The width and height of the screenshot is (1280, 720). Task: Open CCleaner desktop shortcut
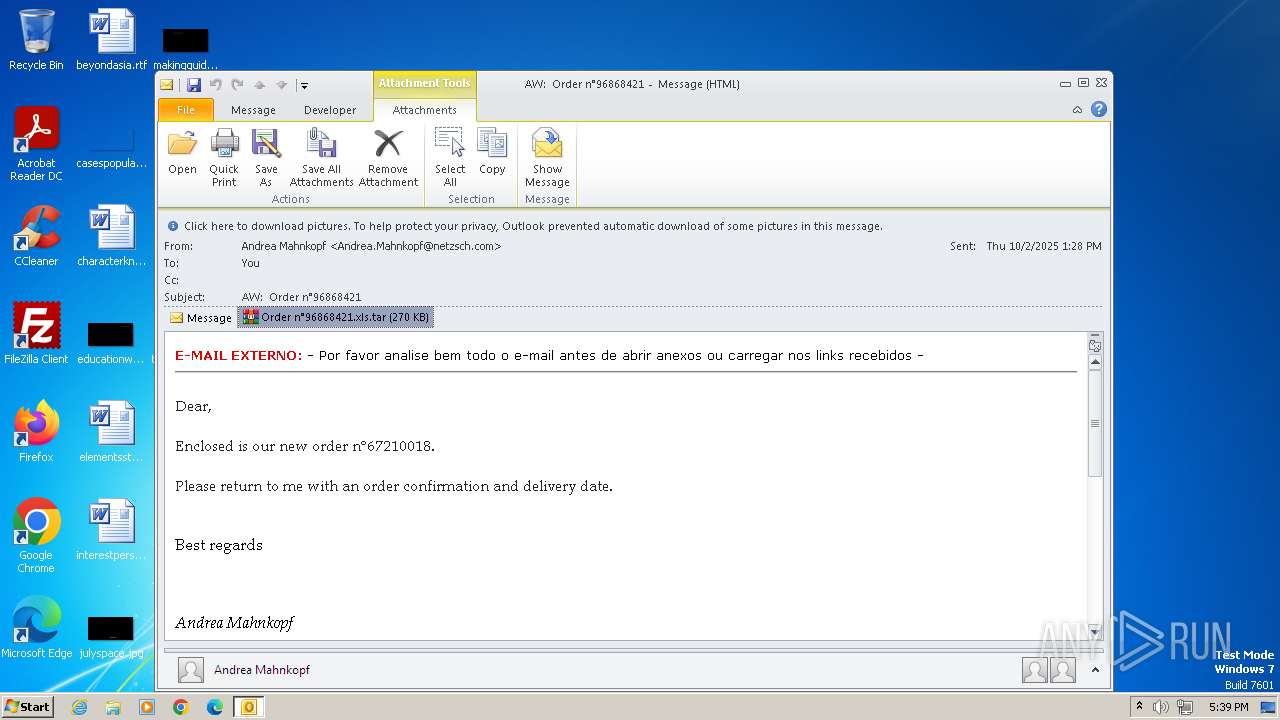point(36,235)
